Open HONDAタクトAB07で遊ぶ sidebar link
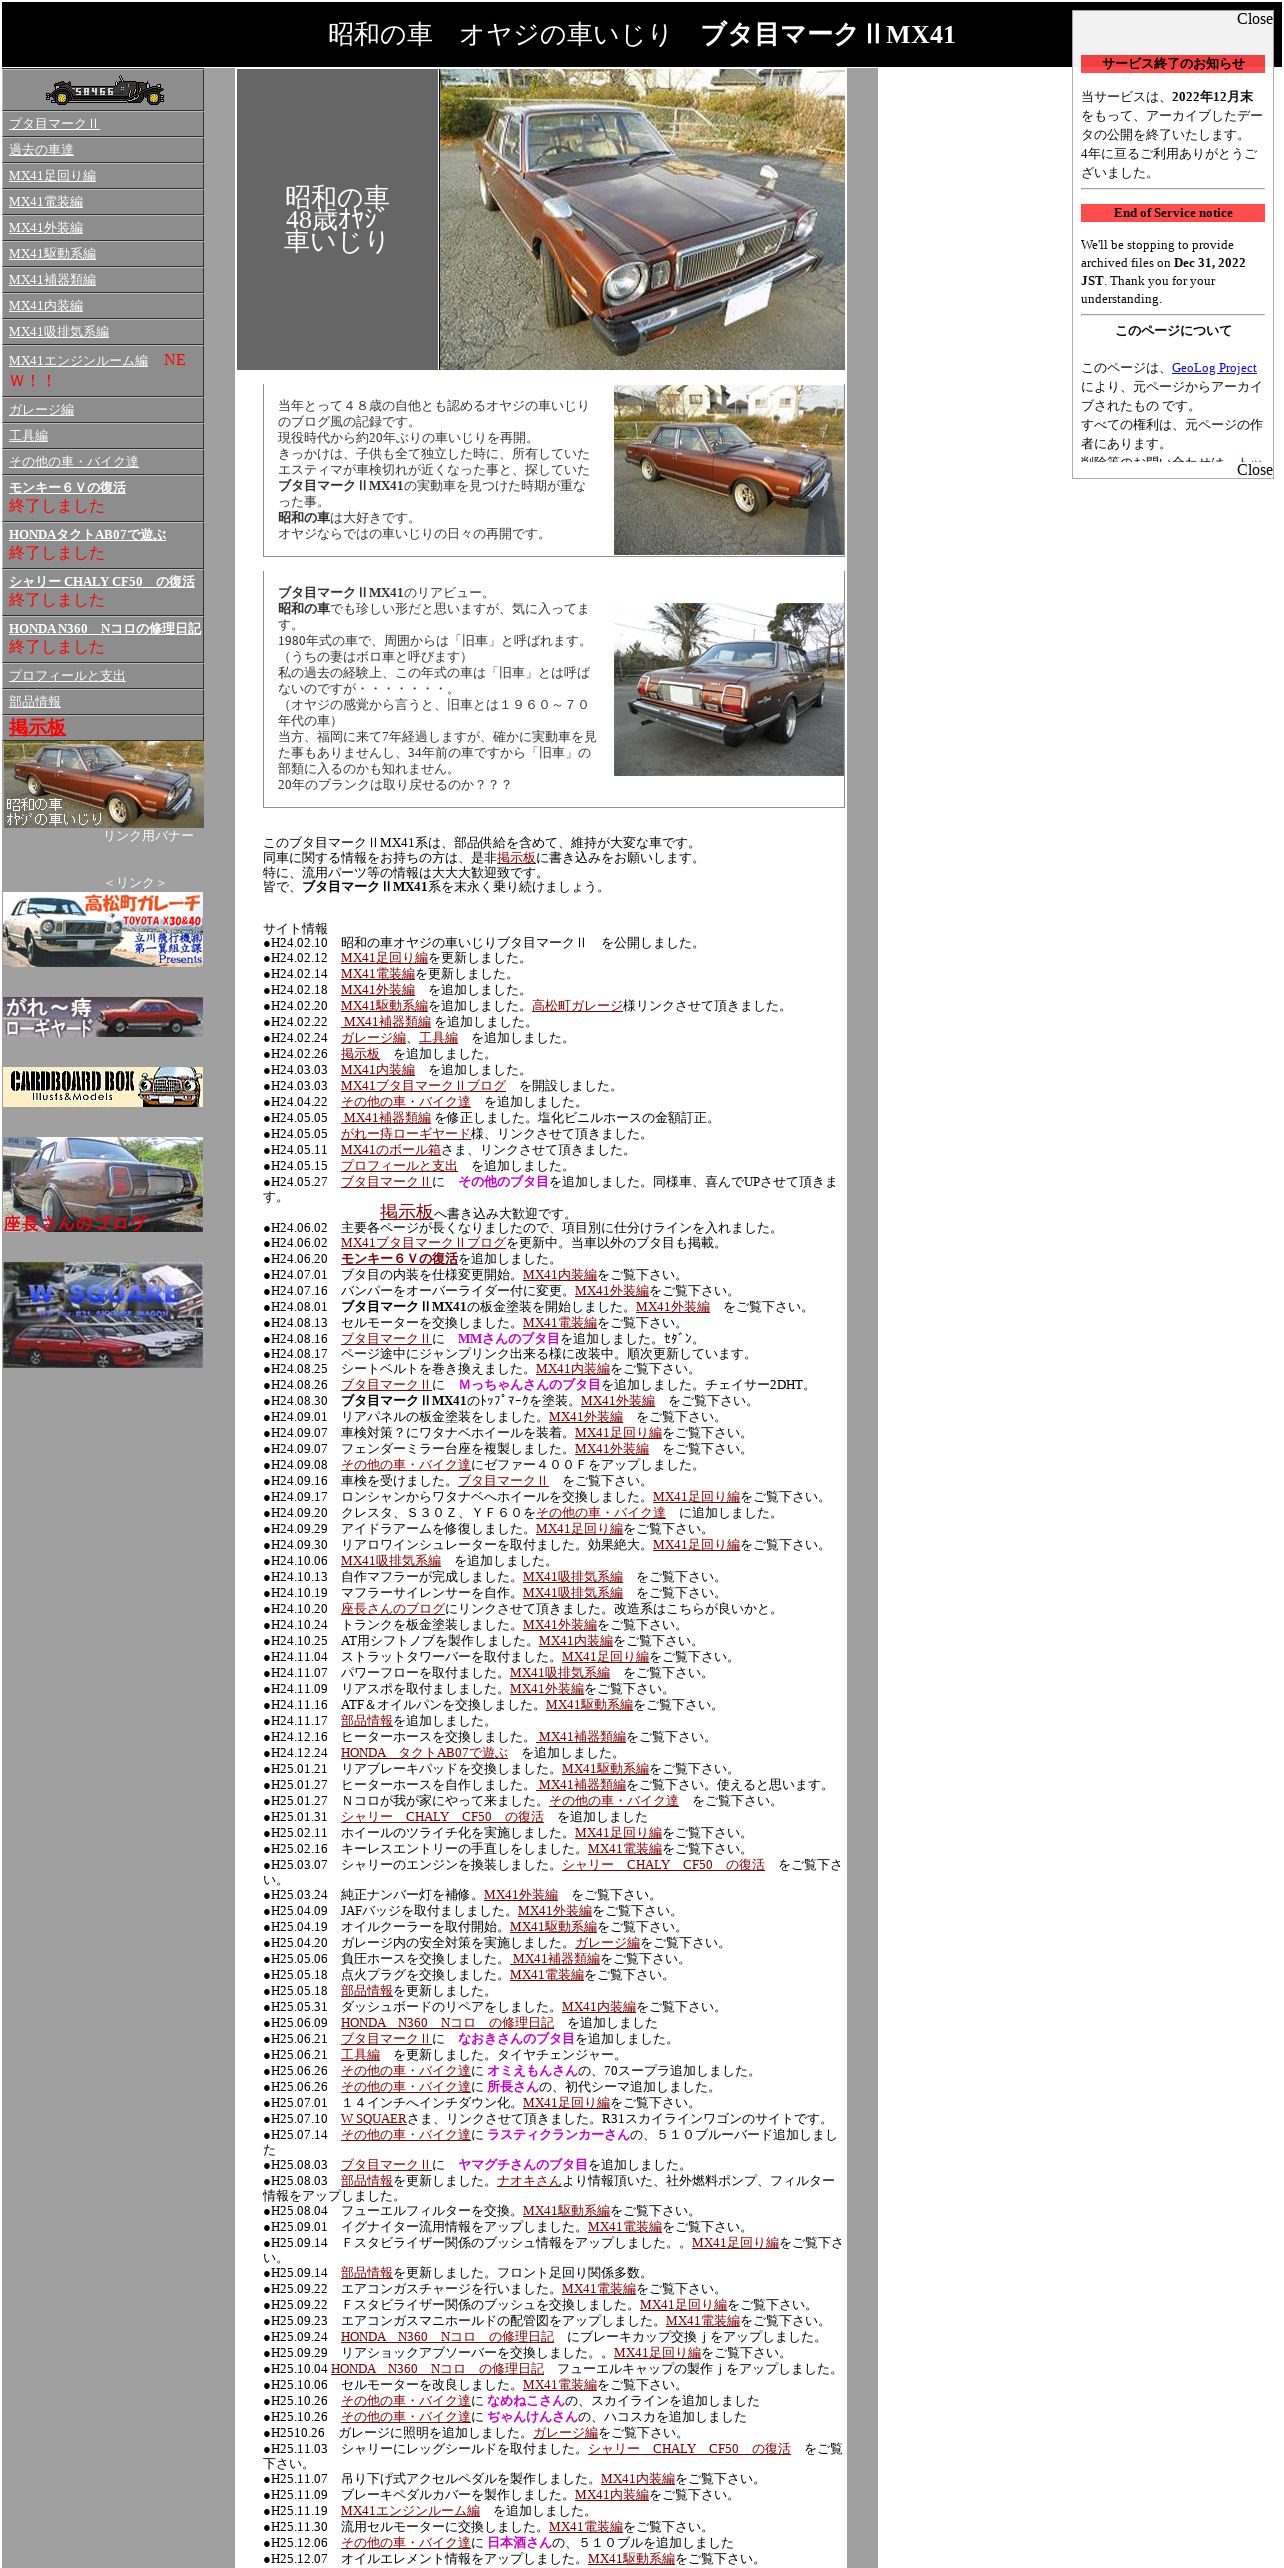This screenshot has width=1284, height=2568. (x=87, y=535)
